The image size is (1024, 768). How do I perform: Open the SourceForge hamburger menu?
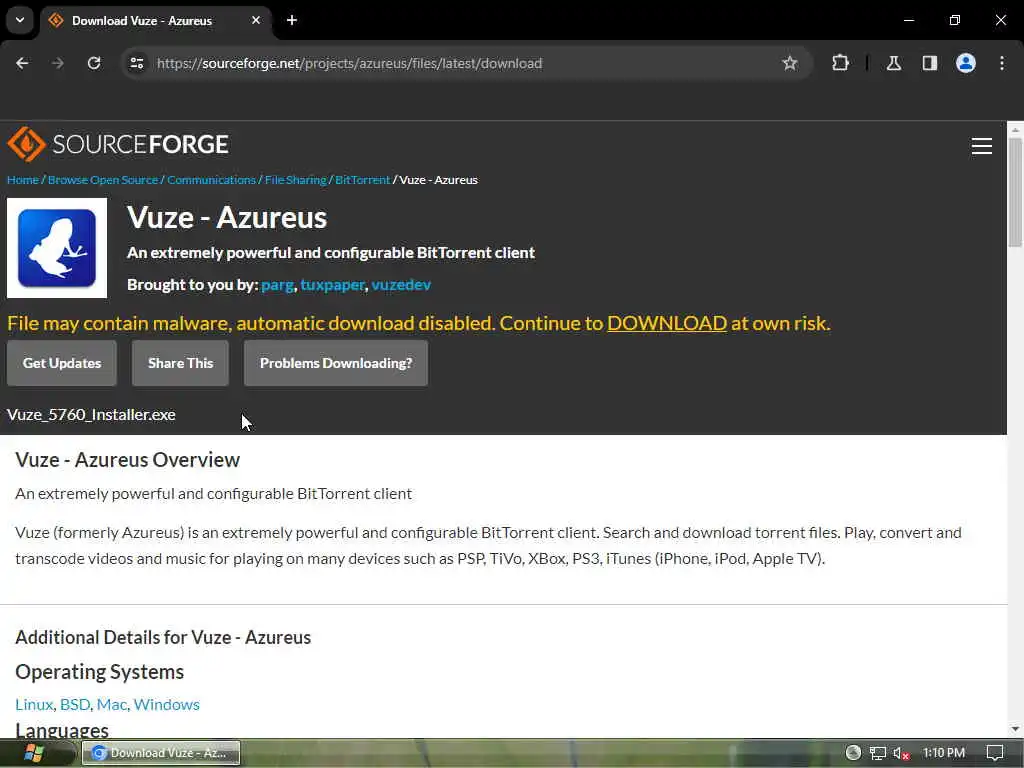pos(982,146)
